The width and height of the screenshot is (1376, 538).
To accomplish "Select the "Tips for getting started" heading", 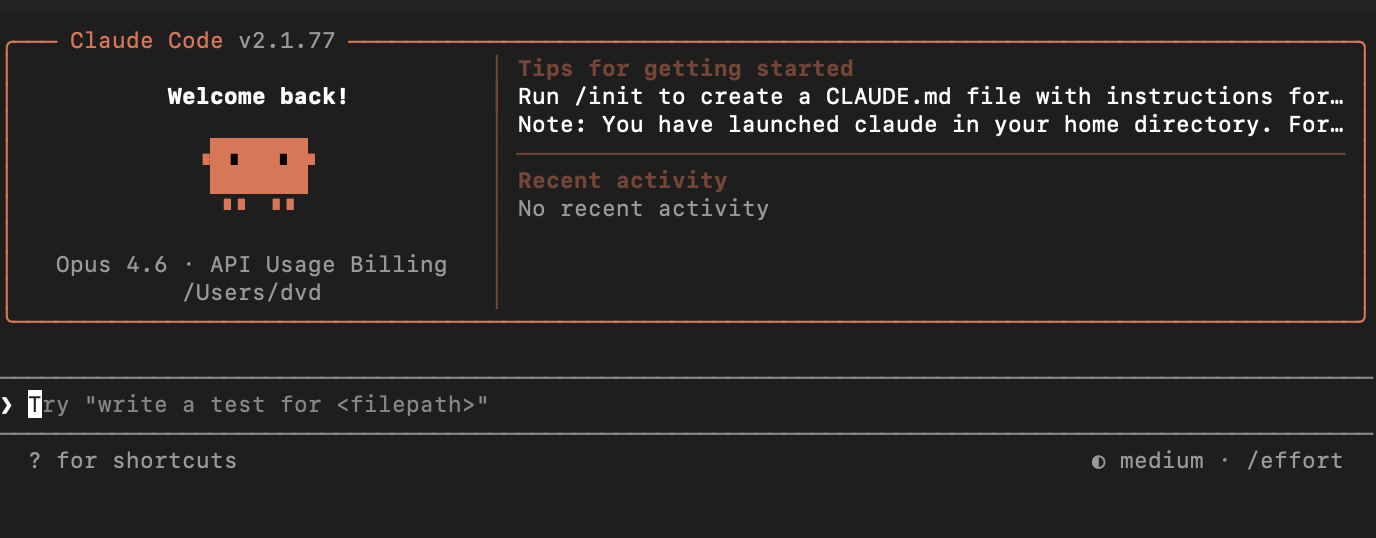I will (685, 69).
